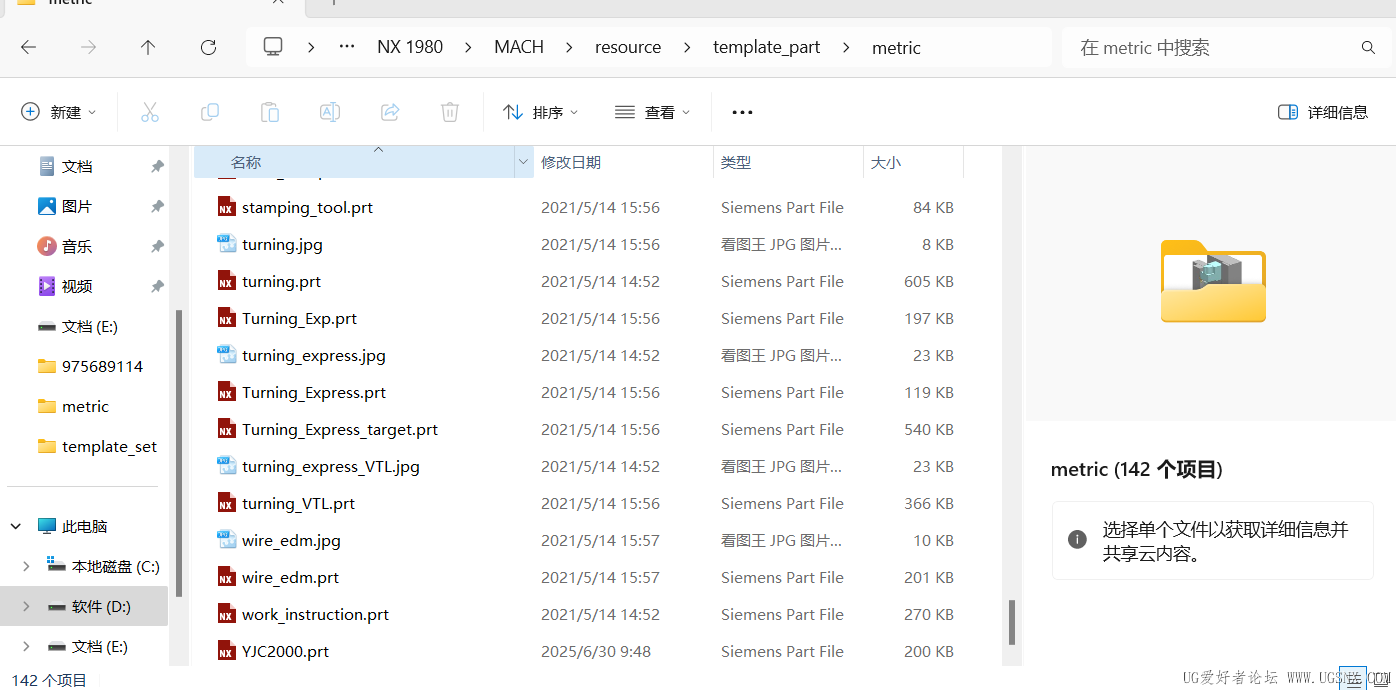Select the file name Turning_Express_target.prt
The image size is (1396, 690).
point(340,429)
